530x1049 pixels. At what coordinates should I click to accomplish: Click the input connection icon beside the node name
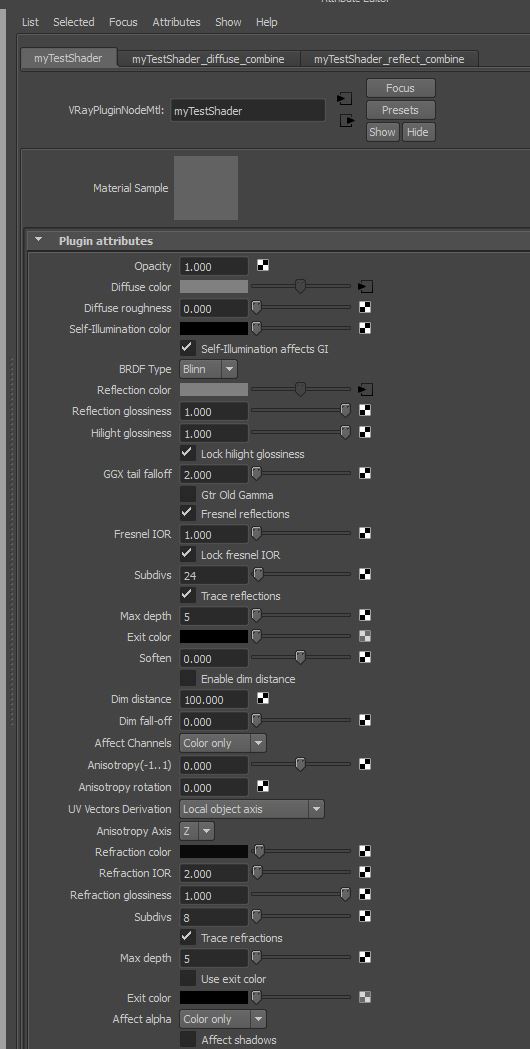(x=345, y=98)
